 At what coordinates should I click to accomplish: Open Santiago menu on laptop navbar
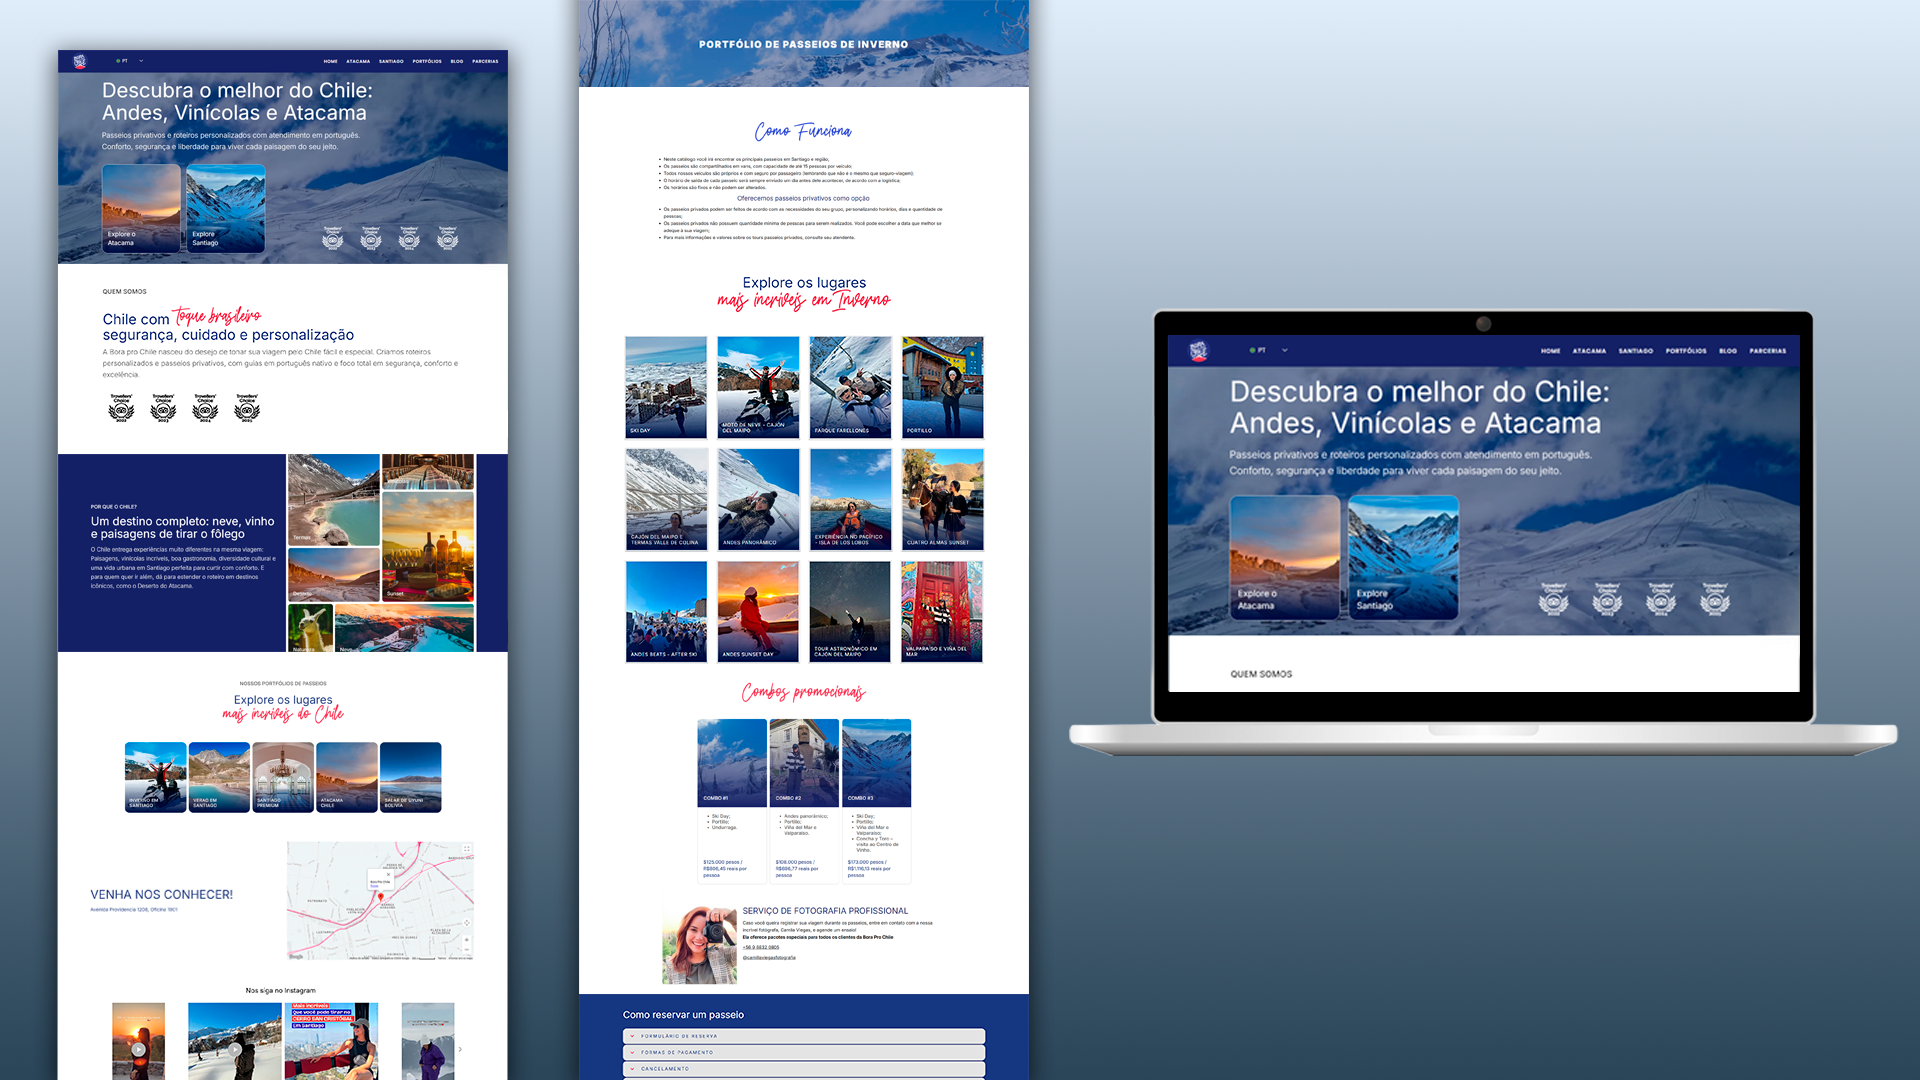pyautogui.click(x=1636, y=351)
